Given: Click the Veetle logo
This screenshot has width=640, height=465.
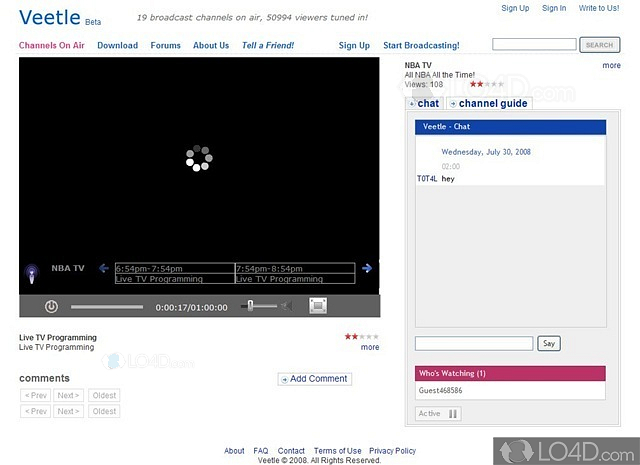Looking at the screenshot, I should 50,17.
